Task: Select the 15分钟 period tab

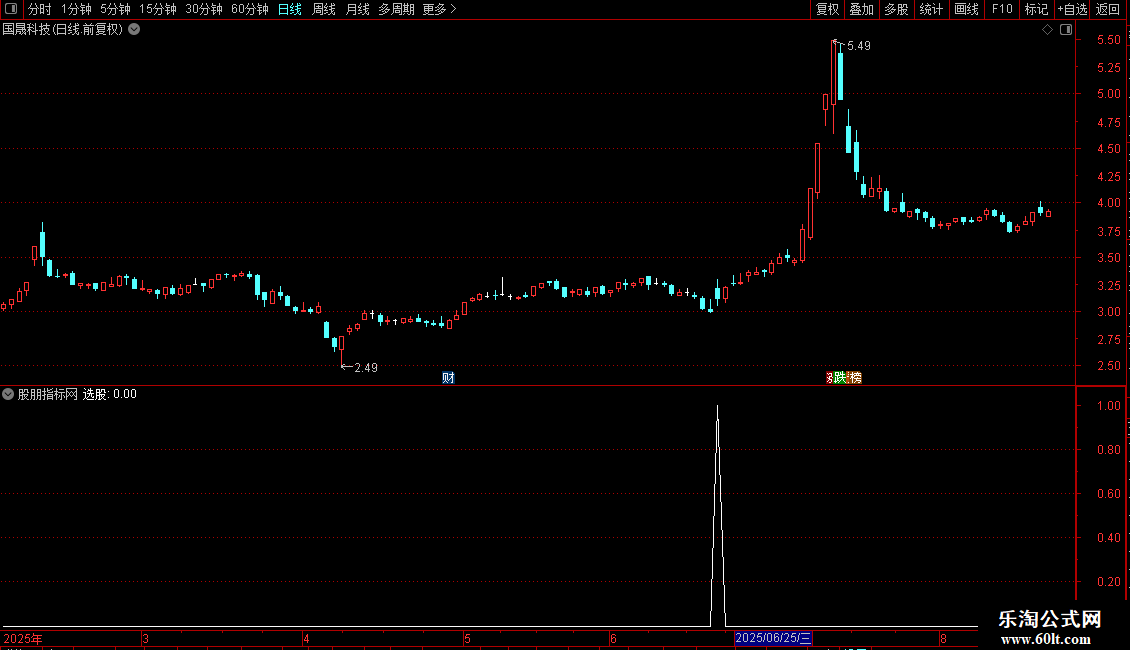Action: pyautogui.click(x=158, y=9)
